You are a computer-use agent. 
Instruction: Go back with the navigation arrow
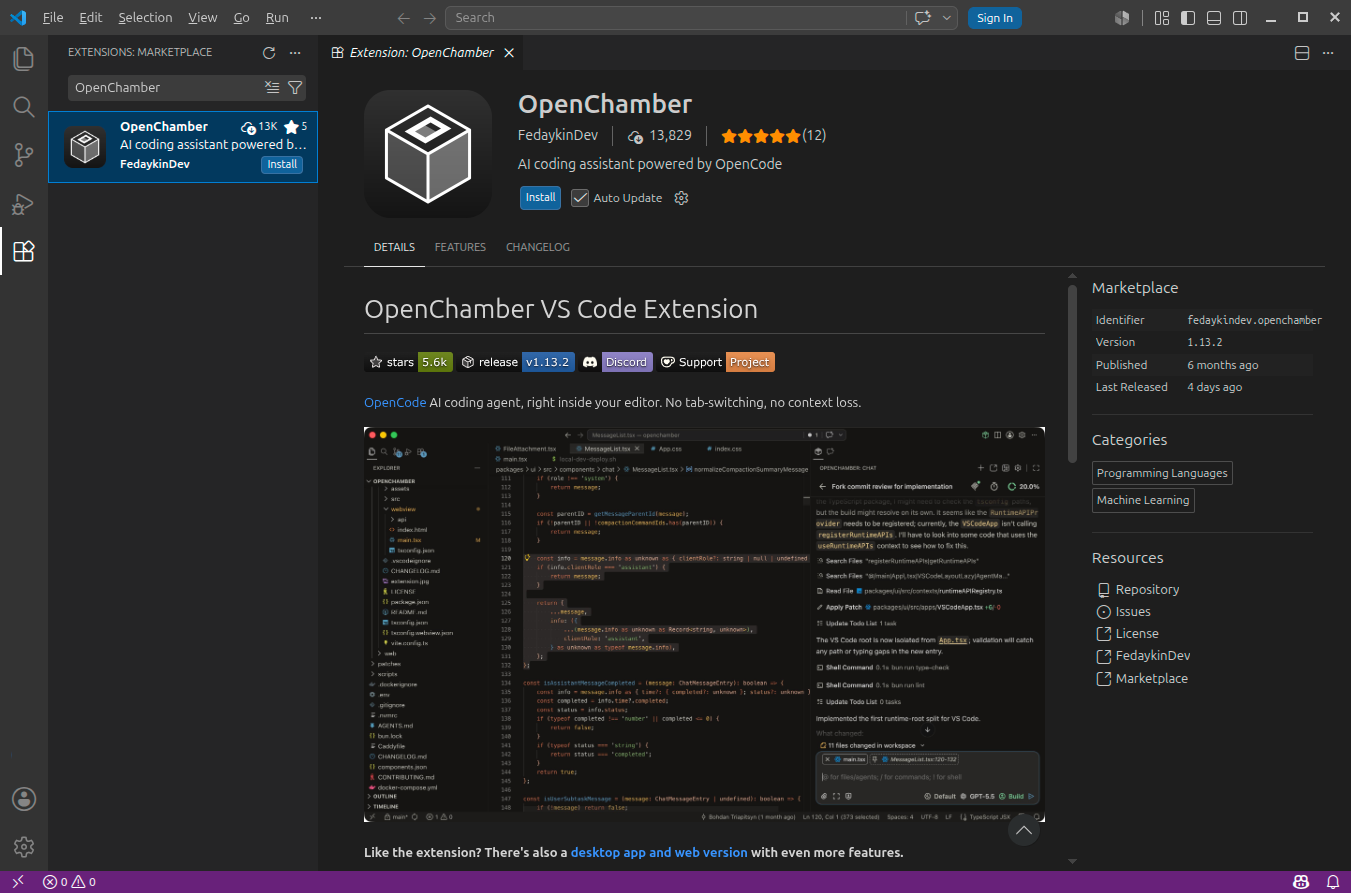[x=404, y=18]
